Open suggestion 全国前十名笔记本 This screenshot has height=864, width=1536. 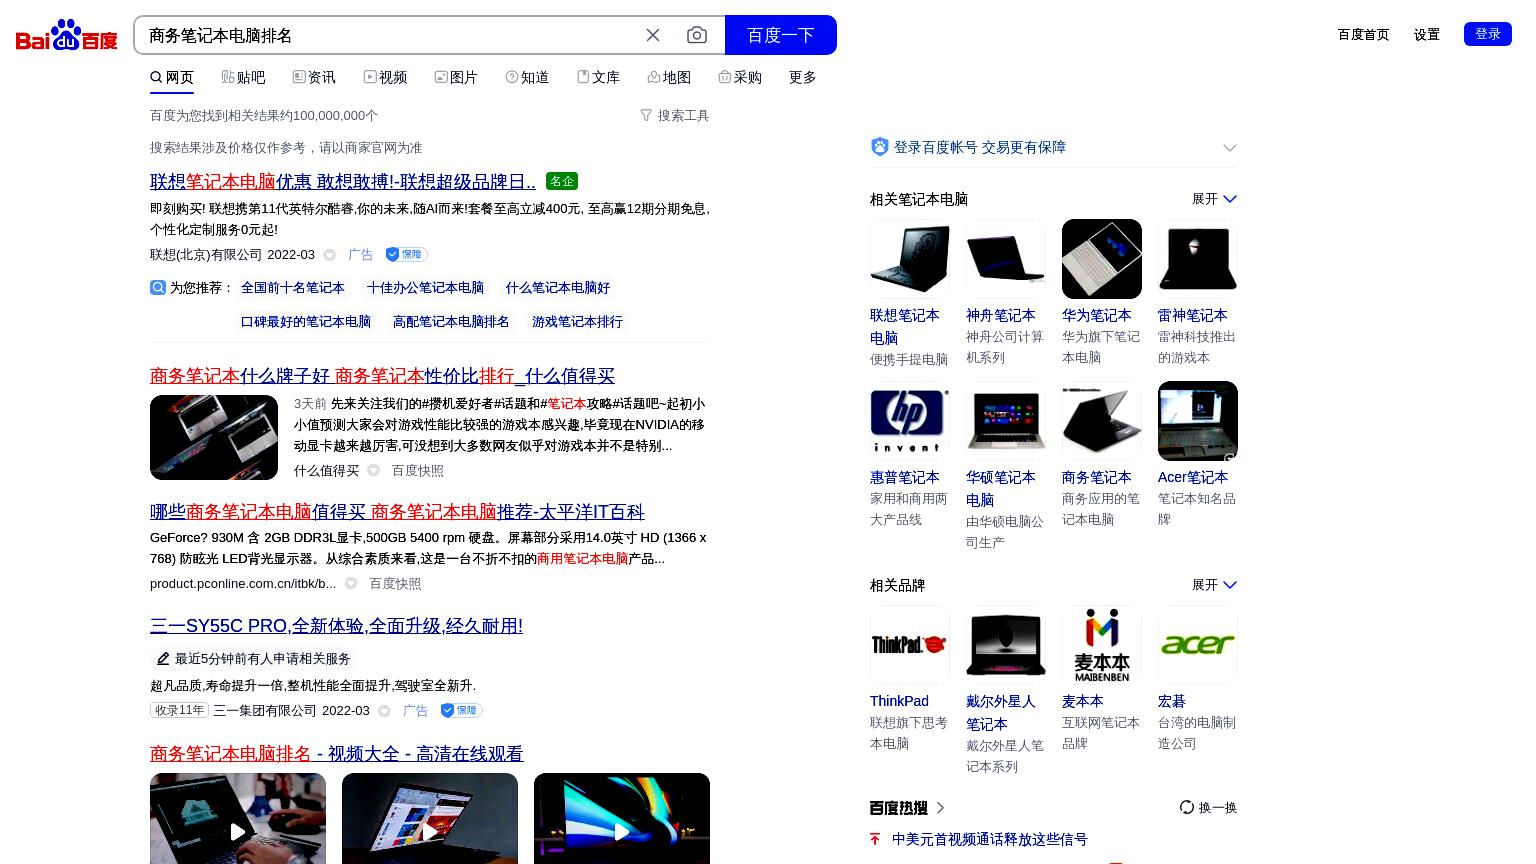pos(293,287)
